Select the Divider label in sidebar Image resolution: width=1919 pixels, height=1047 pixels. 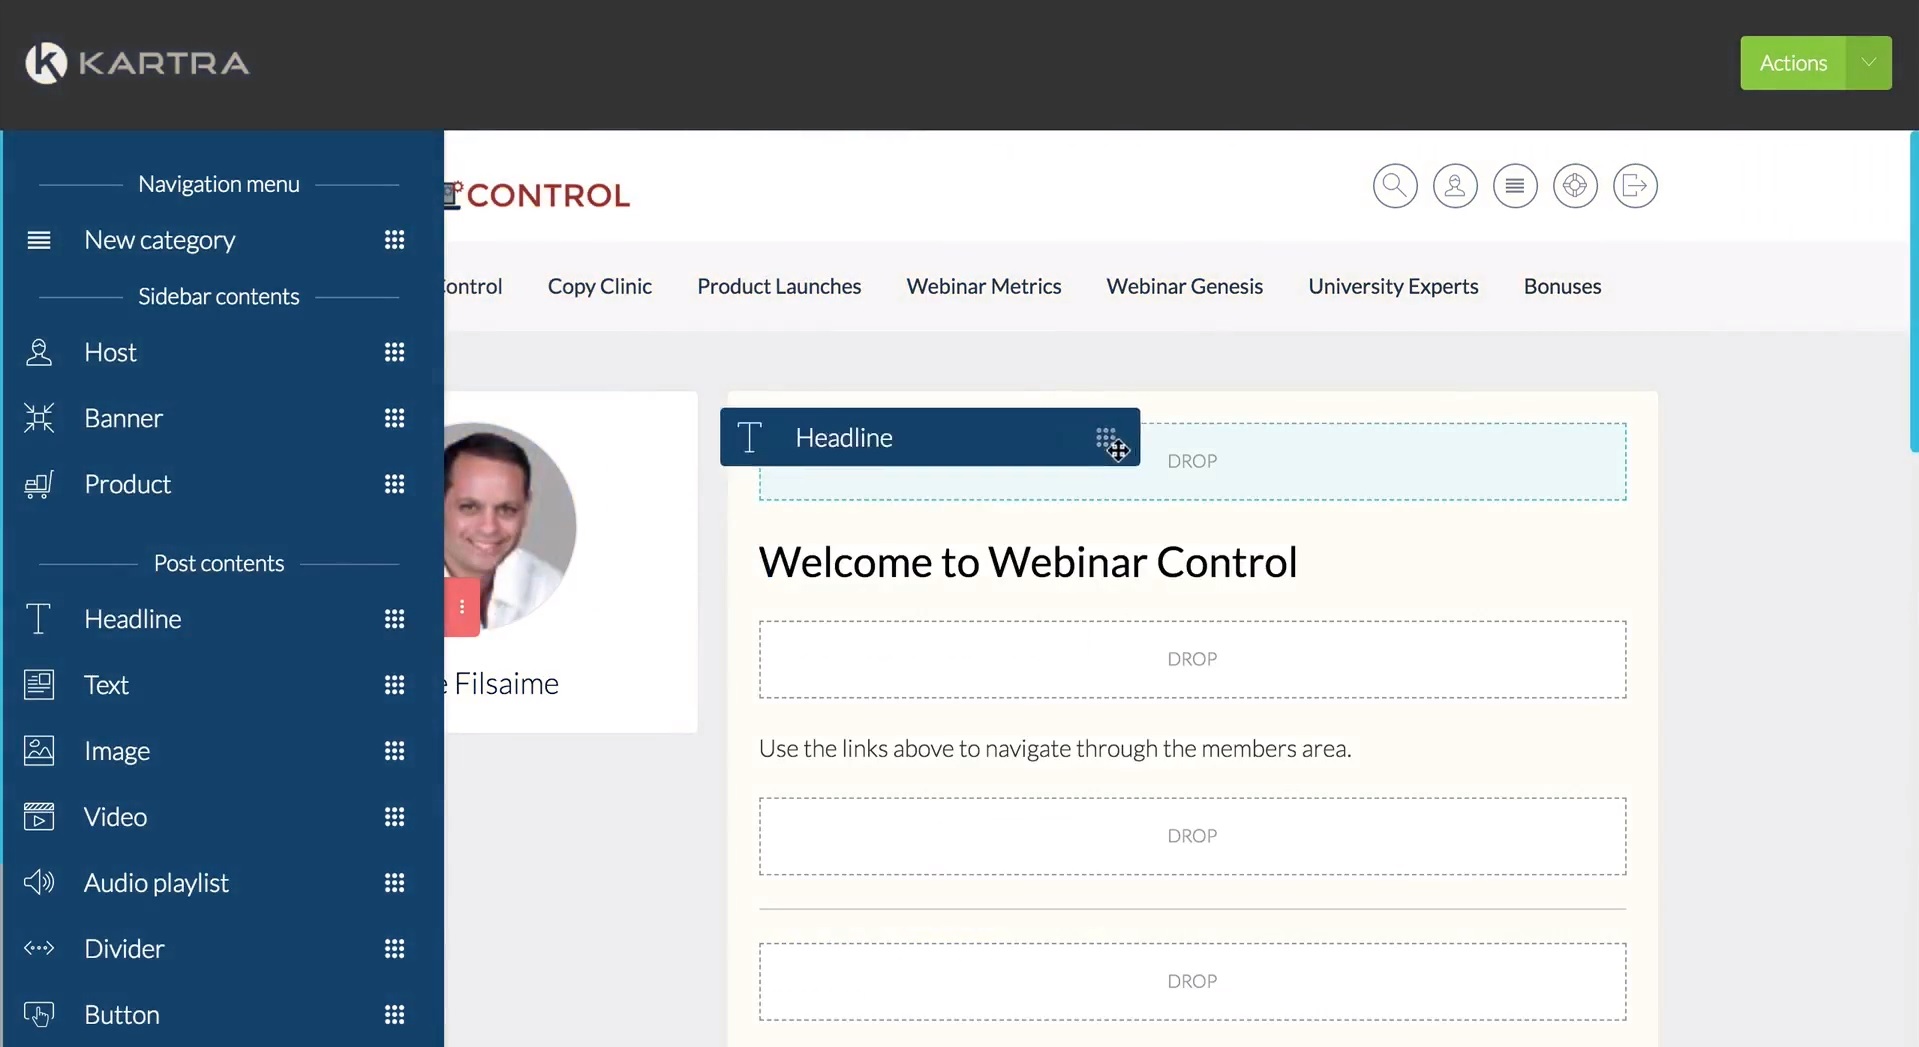(124, 949)
